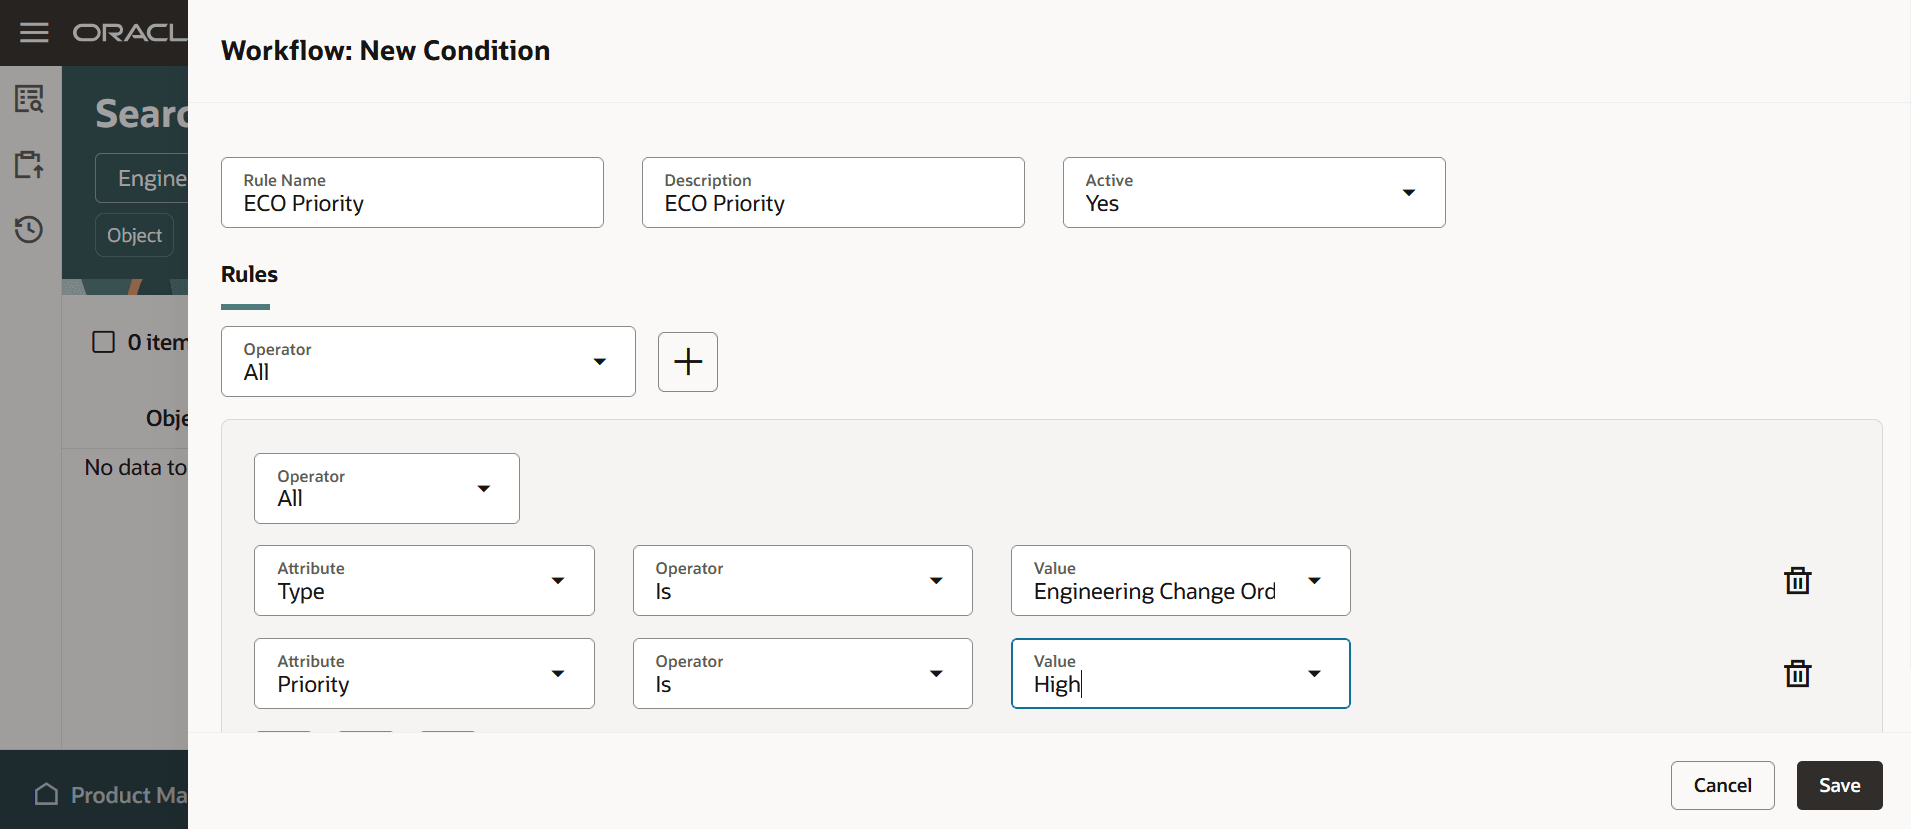Select the Rules tab heading
Viewport: 1911px width, 829px height.
pyautogui.click(x=249, y=275)
